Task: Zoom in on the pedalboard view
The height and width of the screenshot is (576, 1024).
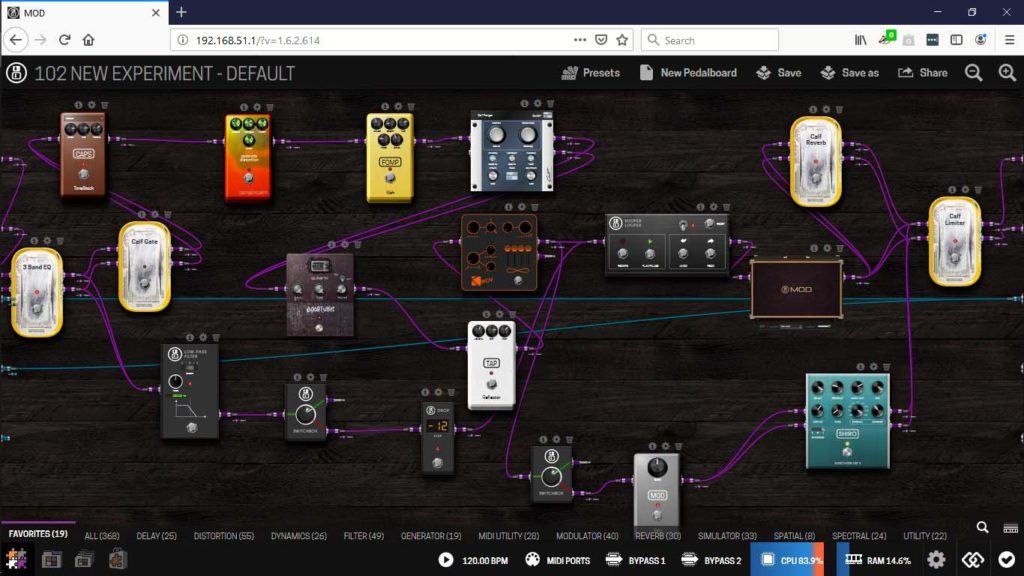Action: coord(1007,73)
